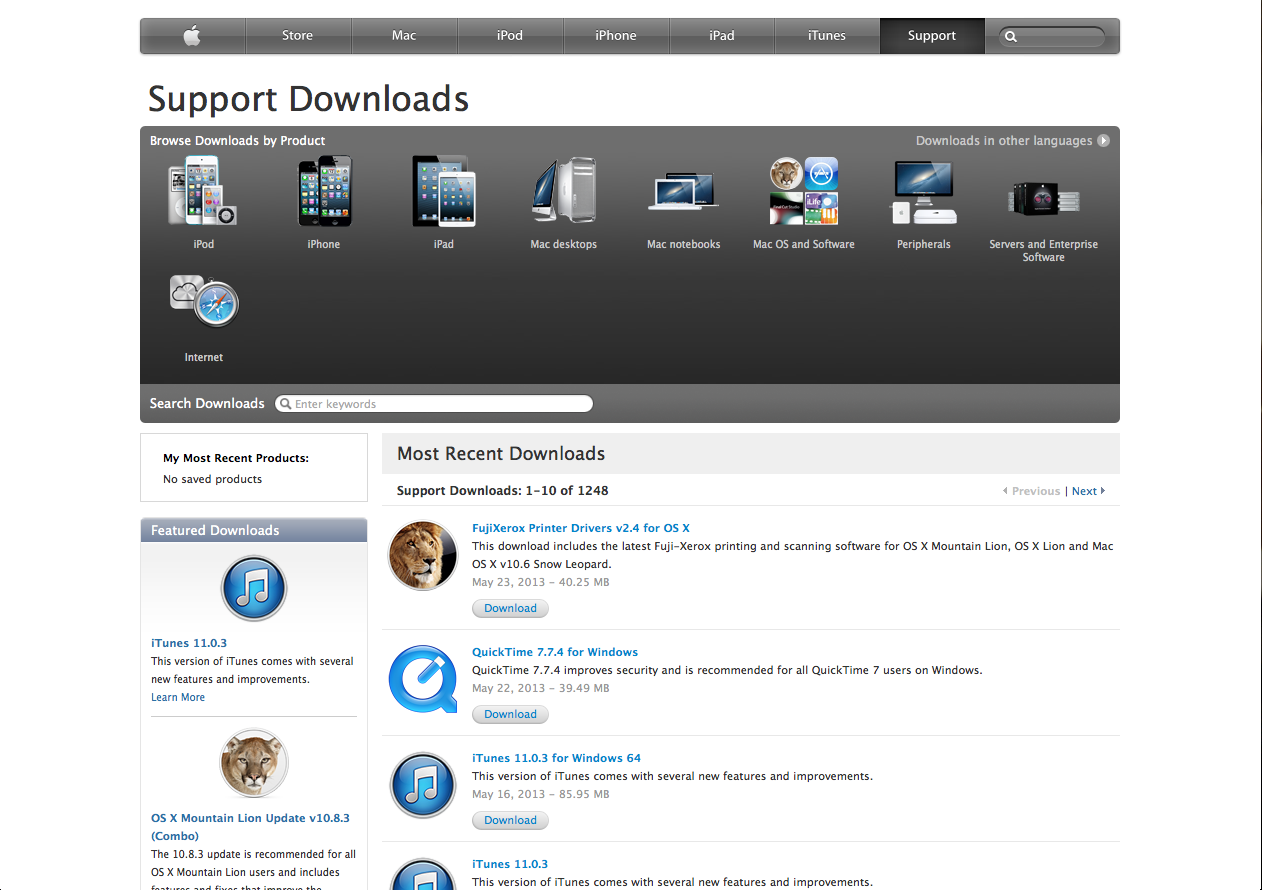
Task: Click 'May 16, 2013 – 85.95 MB' text
Action: pos(541,794)
